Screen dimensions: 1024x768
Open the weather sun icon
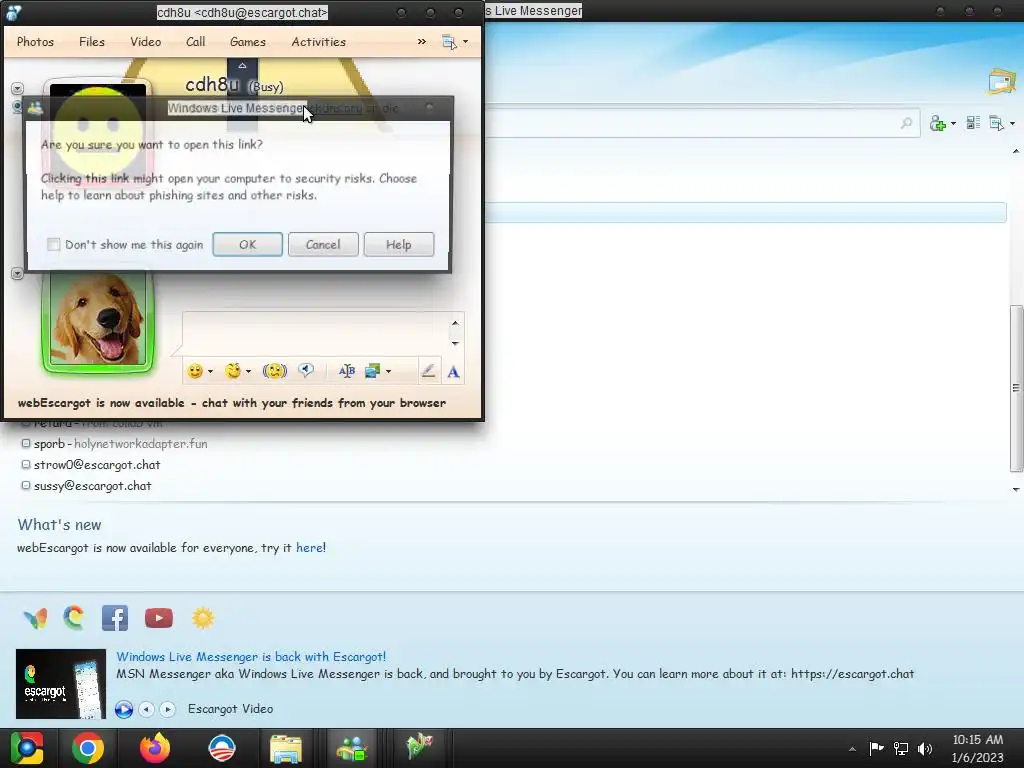(203, 618)
